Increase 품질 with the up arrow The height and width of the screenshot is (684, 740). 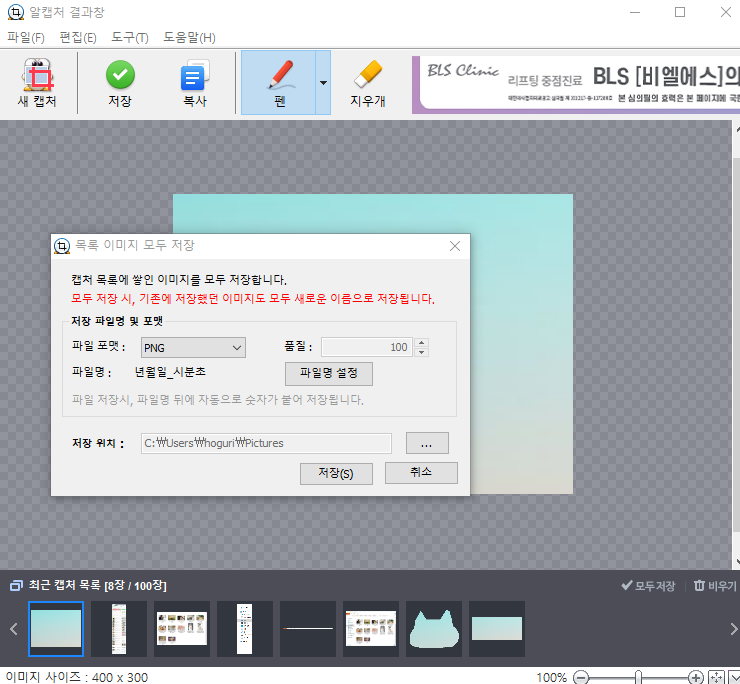point(421,342)
